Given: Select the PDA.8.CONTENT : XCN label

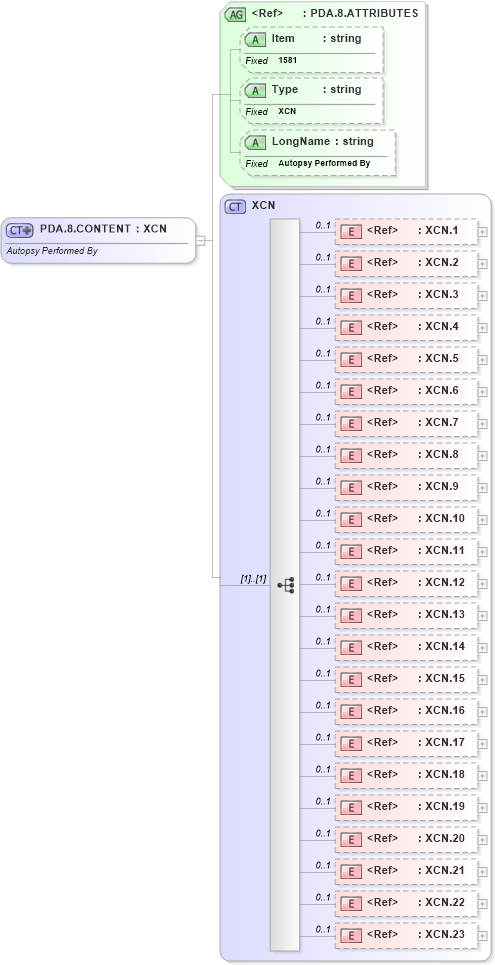Looking at the screenshot, I should tap(103, 229).
